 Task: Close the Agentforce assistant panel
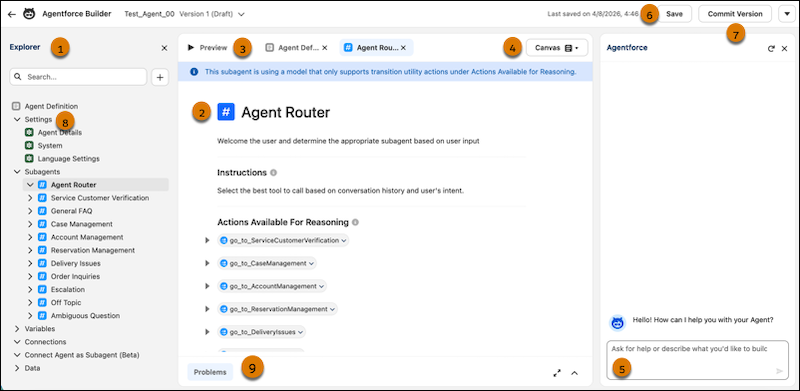coord(785,48)
